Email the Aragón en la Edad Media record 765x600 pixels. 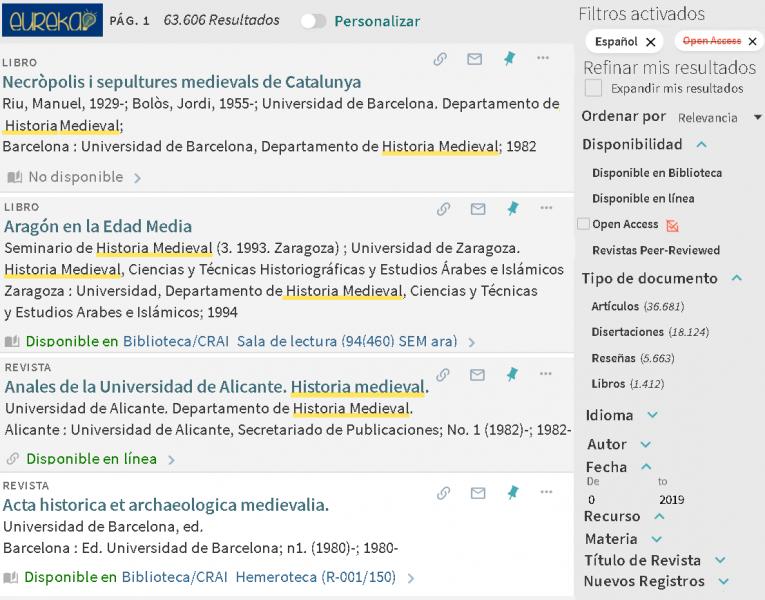click(x=478, y=209)
